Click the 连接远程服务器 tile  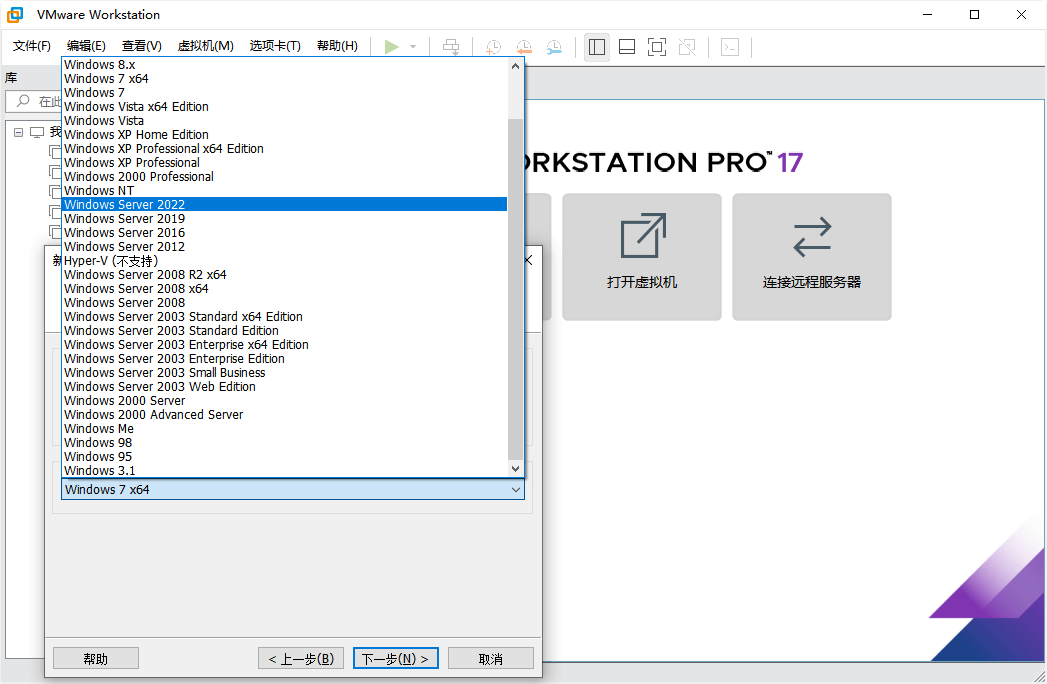811,256
